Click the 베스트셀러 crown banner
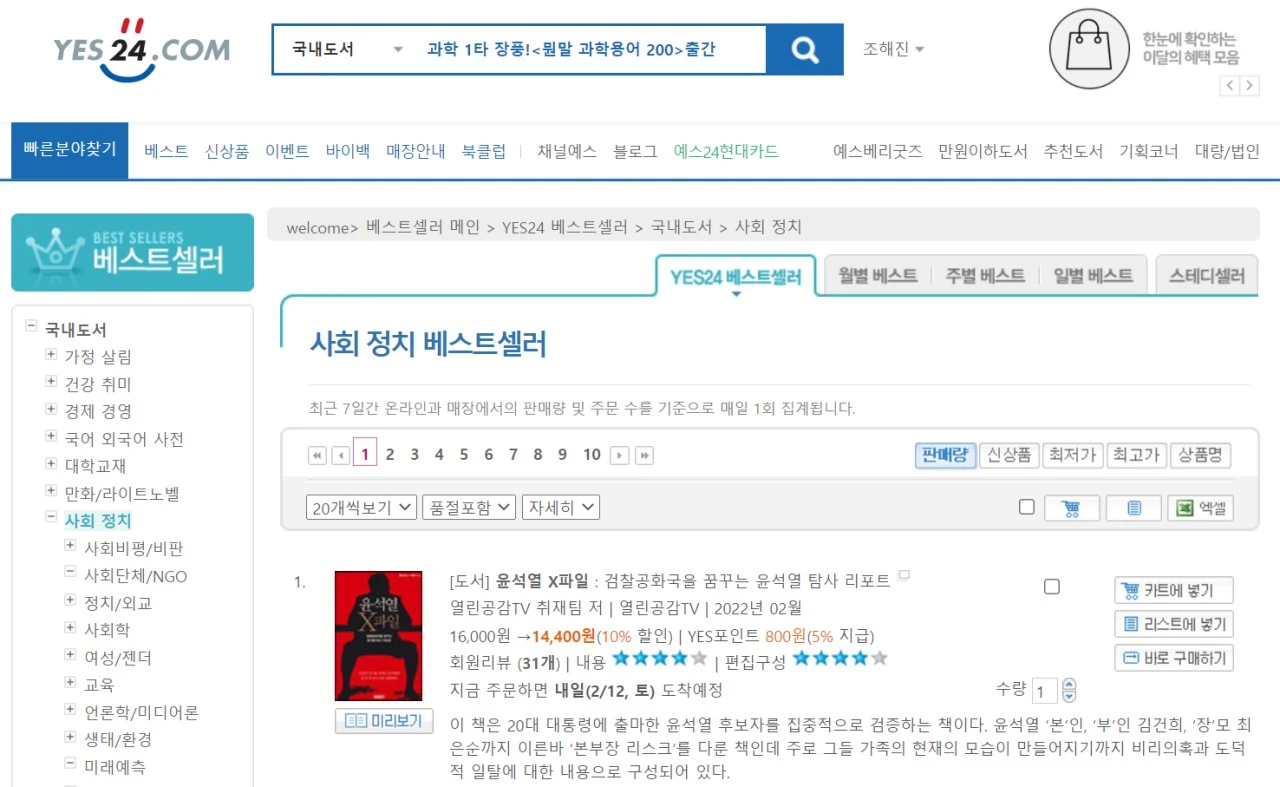This screenshot has width=1280, height=787. click(x=132, y=252)
